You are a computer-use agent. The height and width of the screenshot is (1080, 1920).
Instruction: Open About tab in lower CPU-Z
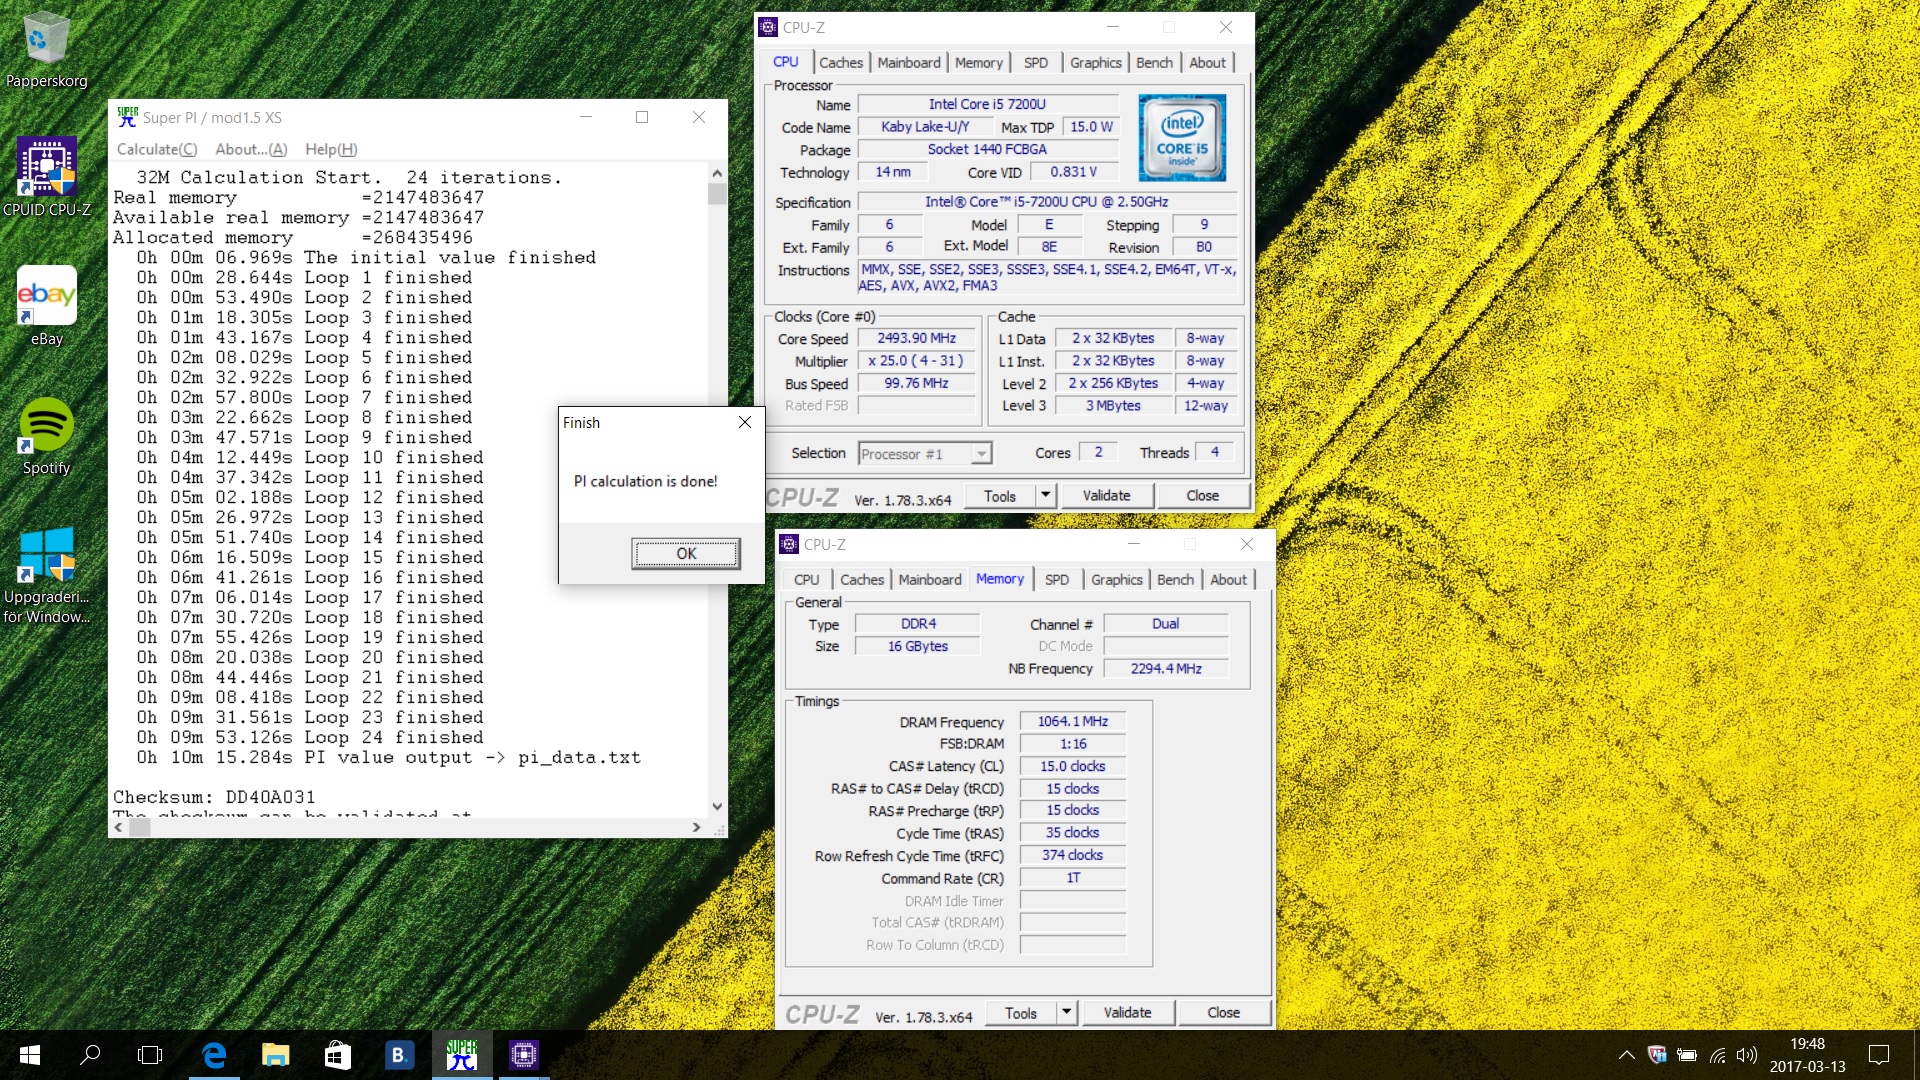(x=1228, y=579)
